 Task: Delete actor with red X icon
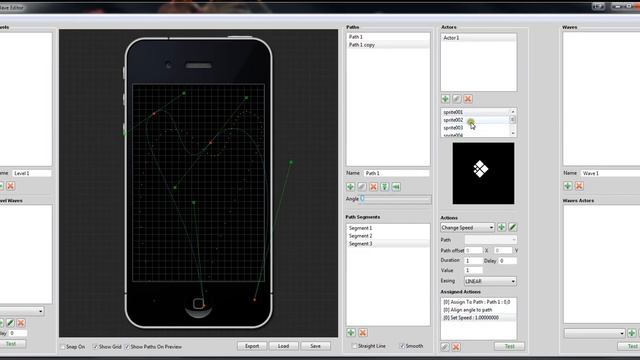468,99
